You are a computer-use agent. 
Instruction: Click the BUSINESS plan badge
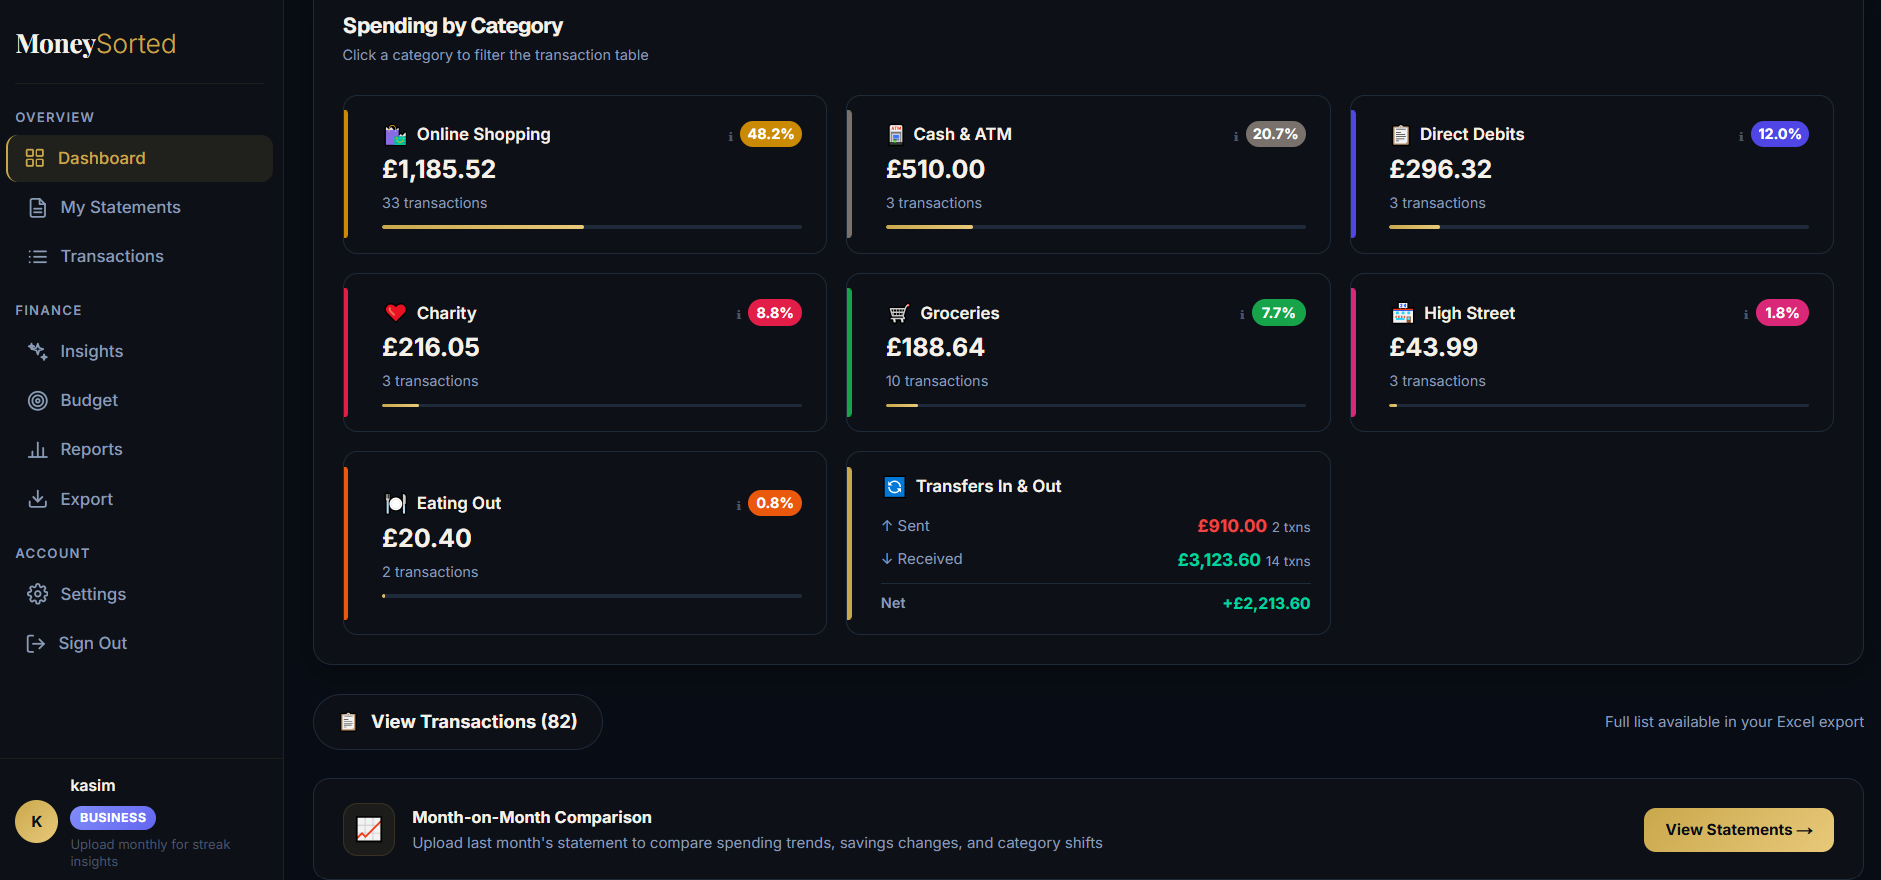(113, 818)
